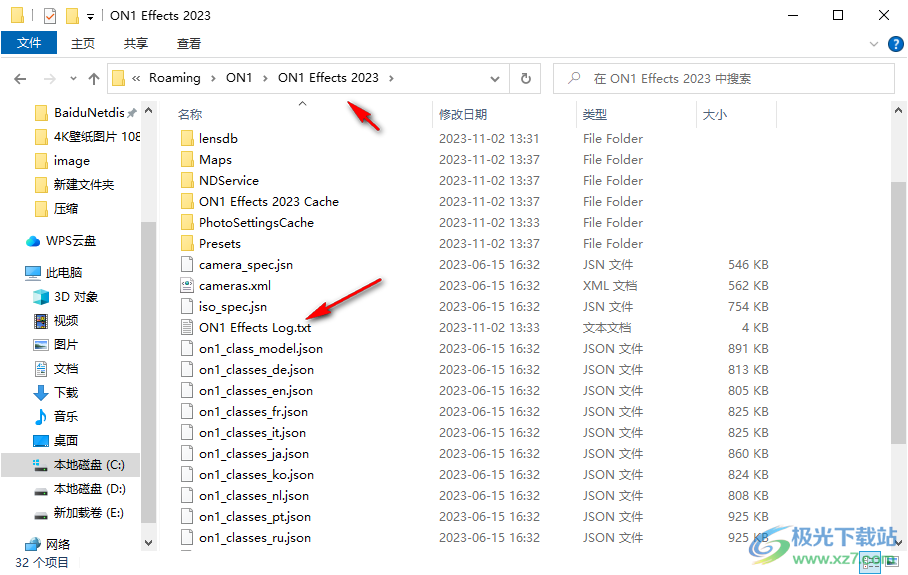Select the on1_classes_nl.json file
908x575 pixels.
(x=254, y=496)
